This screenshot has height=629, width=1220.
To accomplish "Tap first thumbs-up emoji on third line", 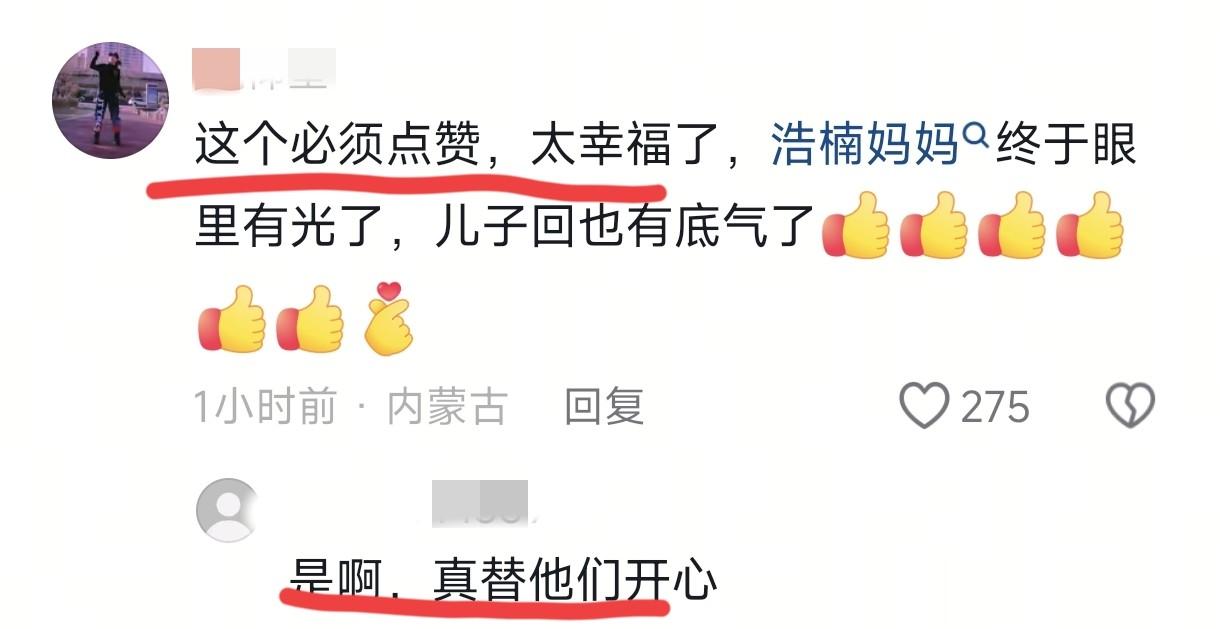I will coord(231,319).
